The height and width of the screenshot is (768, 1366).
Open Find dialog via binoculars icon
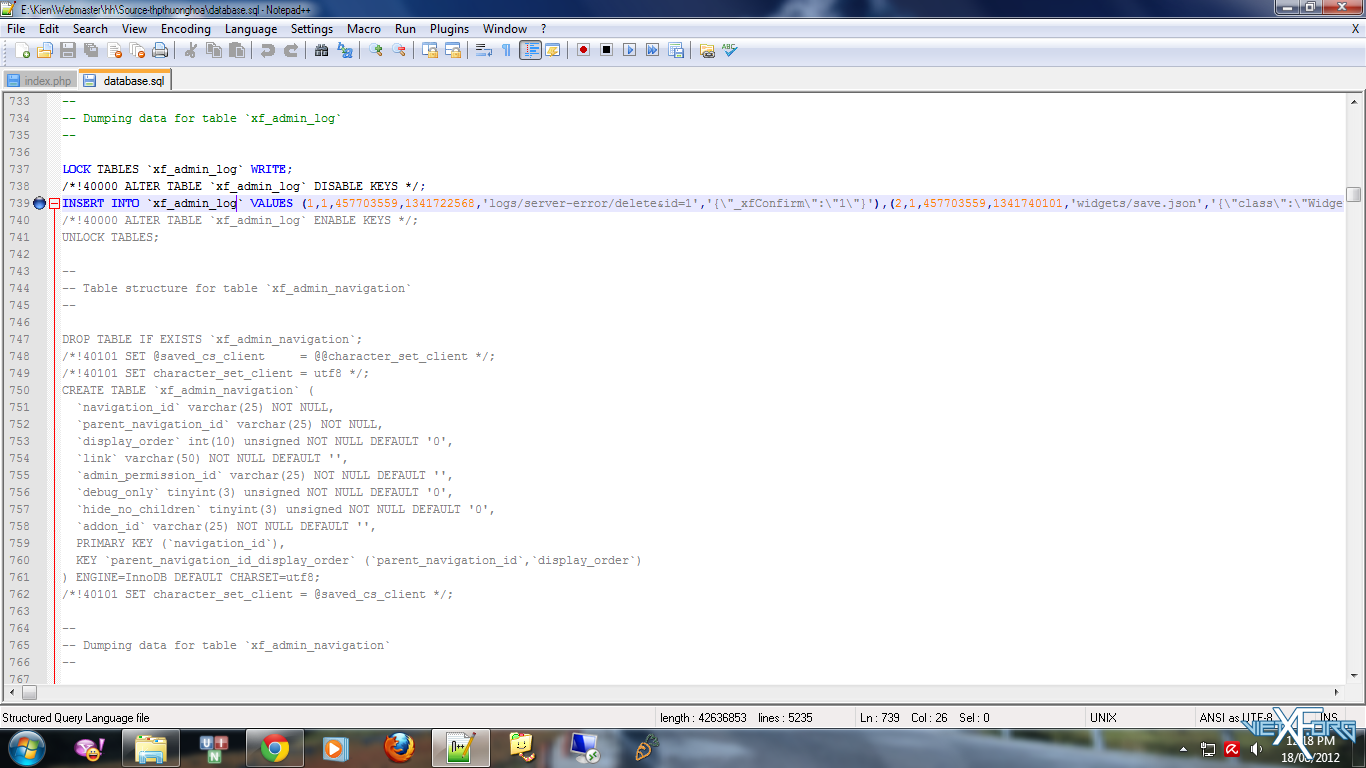pos(321,50)
